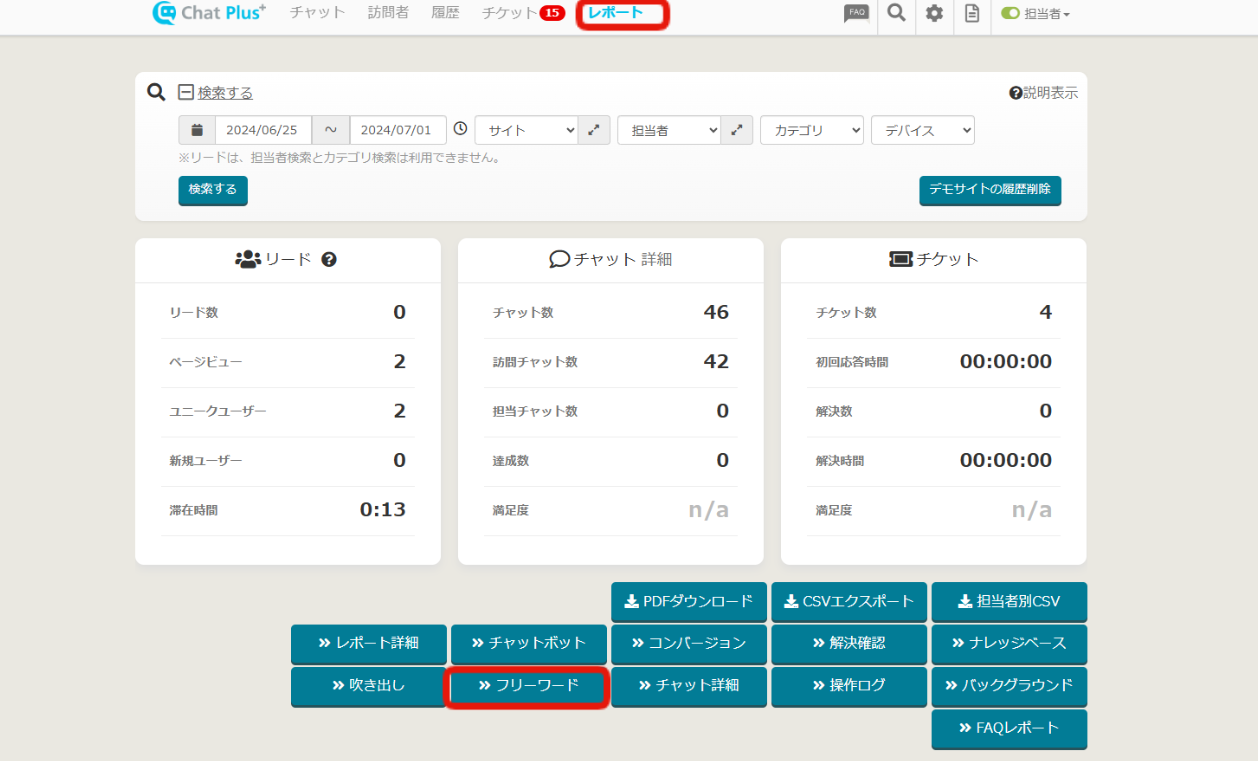Open the デバイス dropdown
The width and height of the screenshot is (1258, 761).
[x=922, y=130]
